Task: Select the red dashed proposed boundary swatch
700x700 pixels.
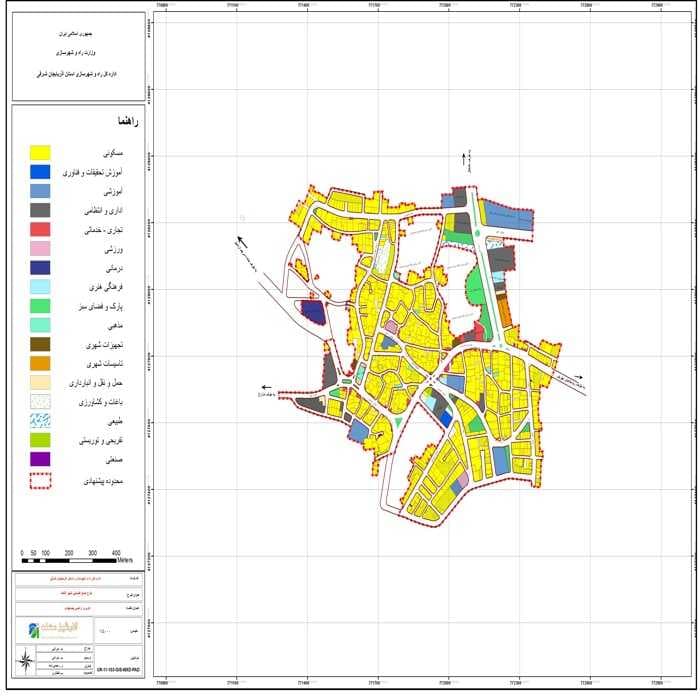Action: coord(41,481)
